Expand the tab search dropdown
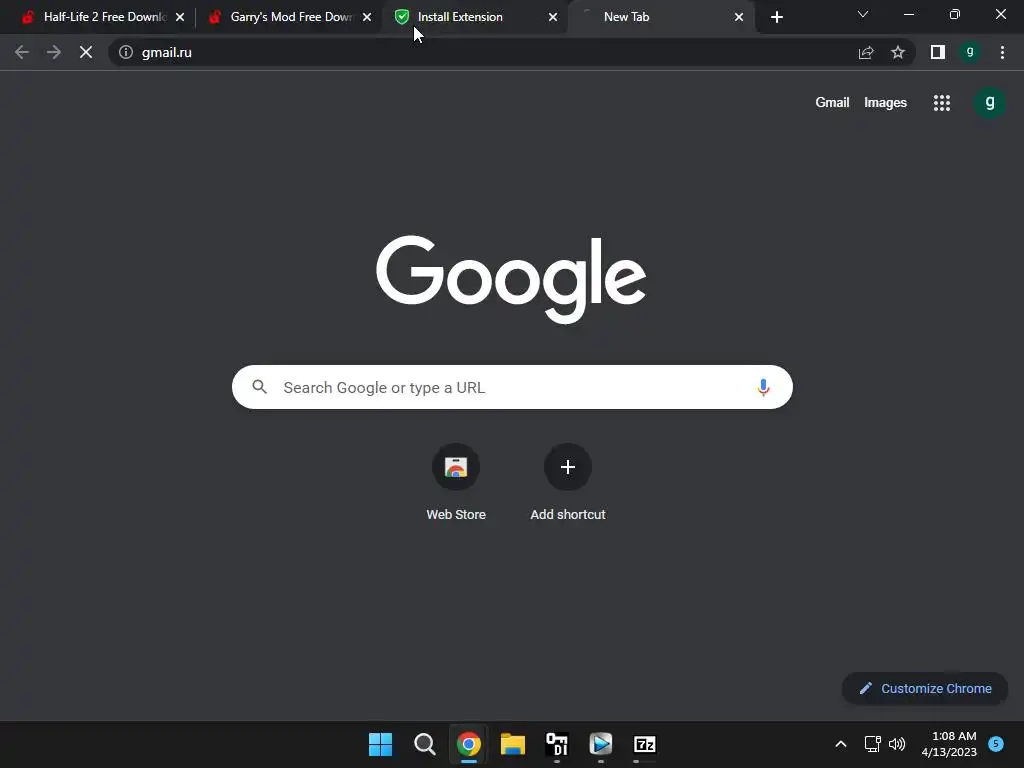1024x768 pixels. (863, 14)
